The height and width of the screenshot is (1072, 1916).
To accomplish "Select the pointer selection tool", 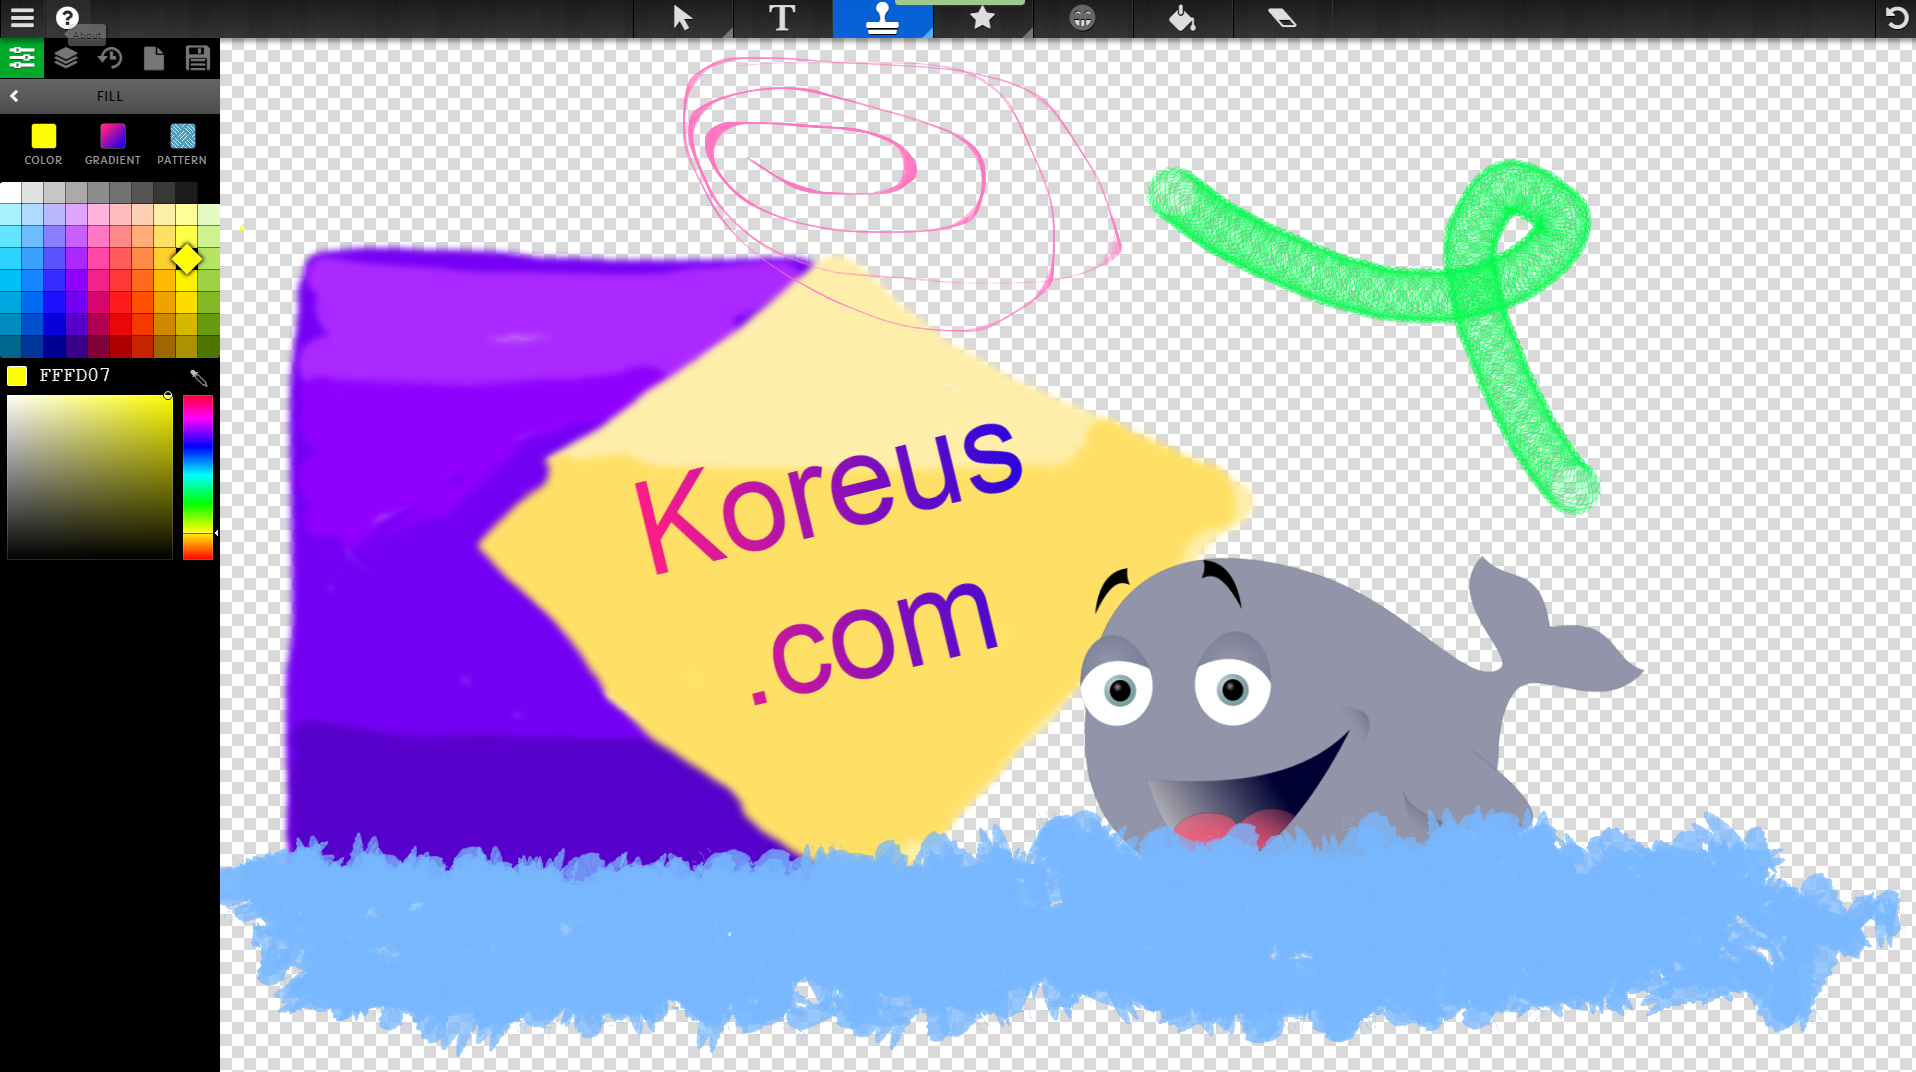I will pos(683,18).
